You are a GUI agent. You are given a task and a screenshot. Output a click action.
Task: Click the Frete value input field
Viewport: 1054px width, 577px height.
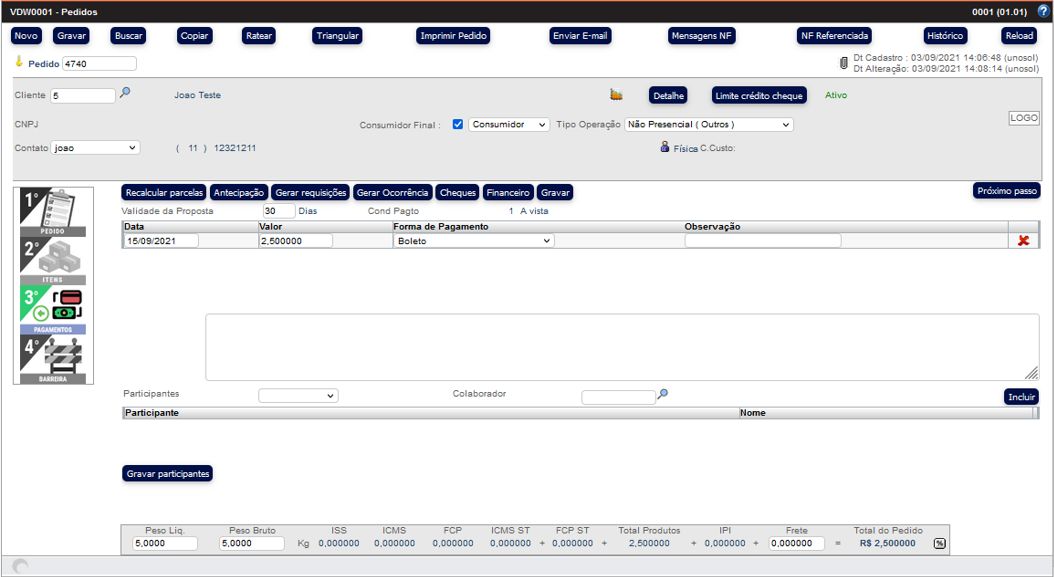(797, 543)
